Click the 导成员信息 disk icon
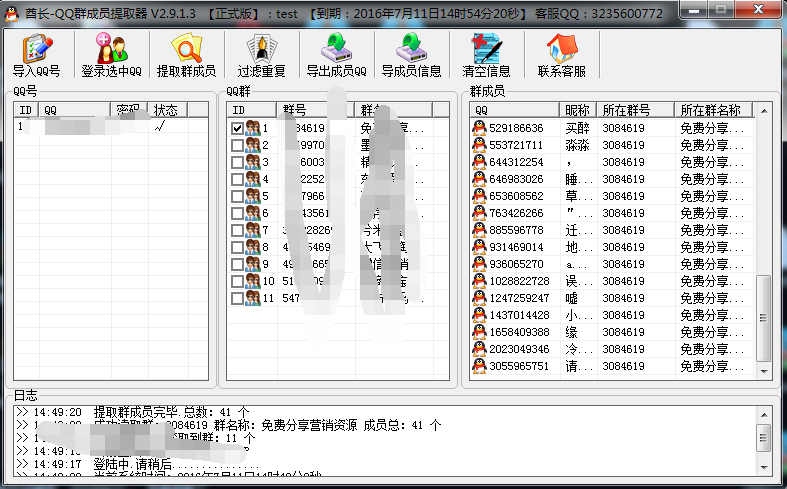The width and height of the screenshot is (787, 489). [411, 48]
